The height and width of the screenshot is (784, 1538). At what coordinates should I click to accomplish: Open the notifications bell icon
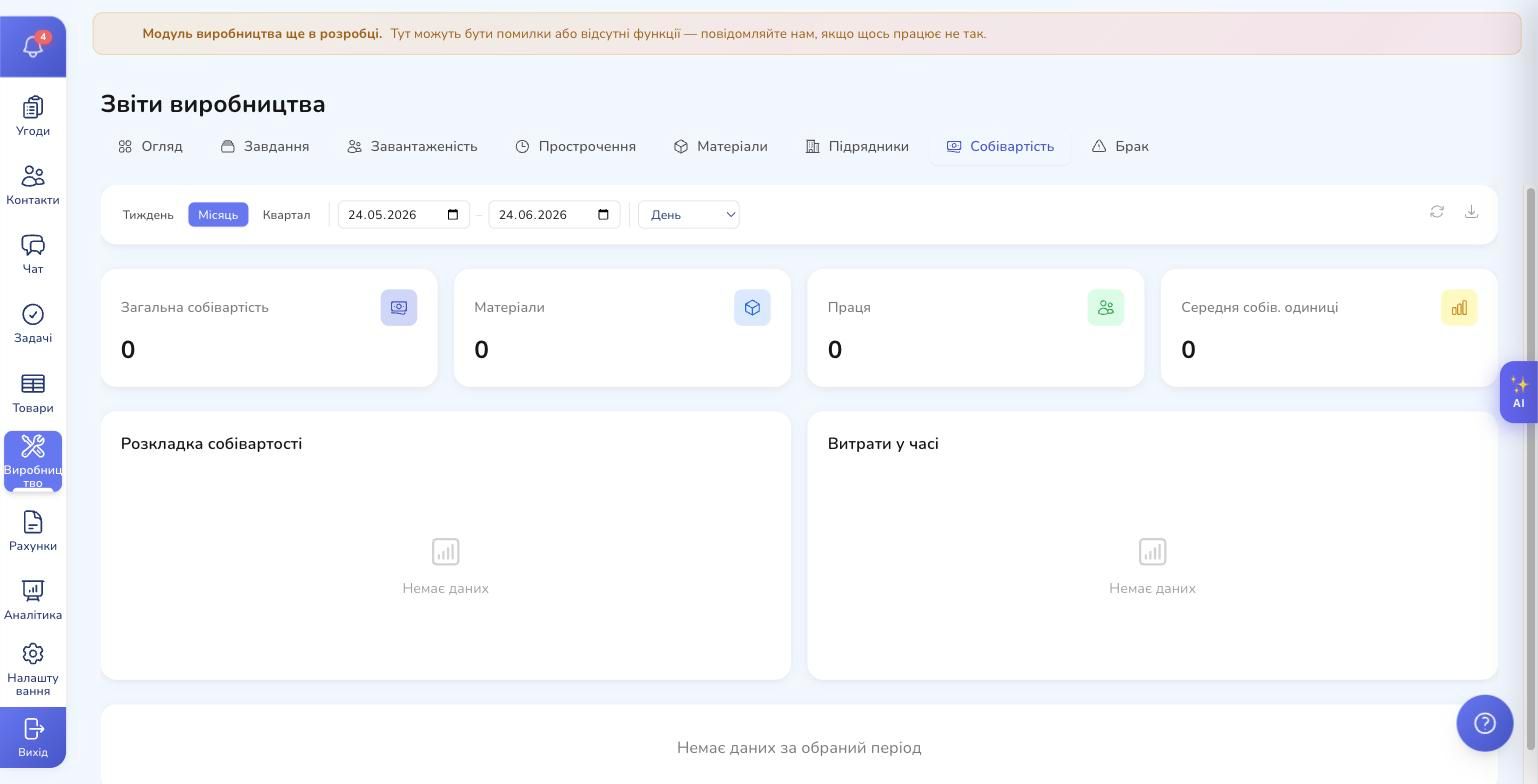point(33,46)
